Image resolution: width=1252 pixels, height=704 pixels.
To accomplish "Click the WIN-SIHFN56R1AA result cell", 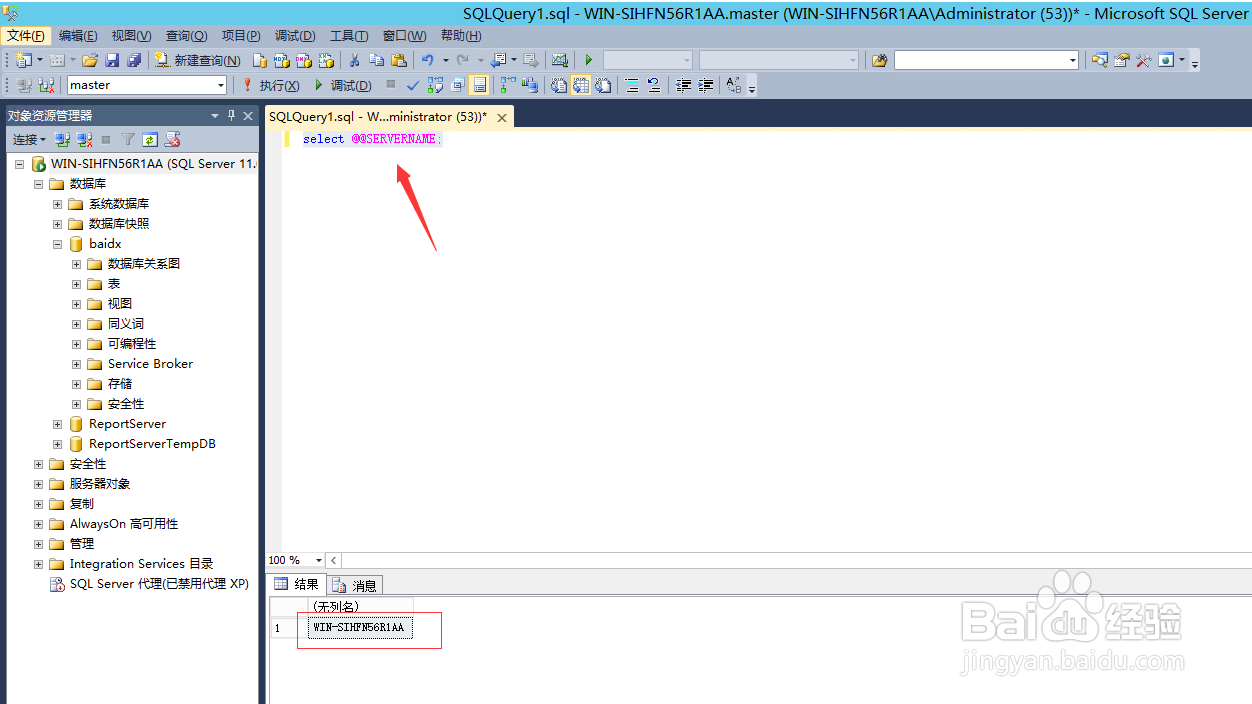I will pos(359,628).
